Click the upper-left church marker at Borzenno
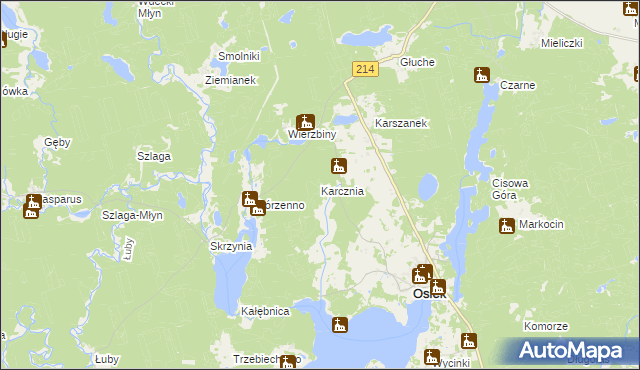640x370 pixels. coord(250,199)
